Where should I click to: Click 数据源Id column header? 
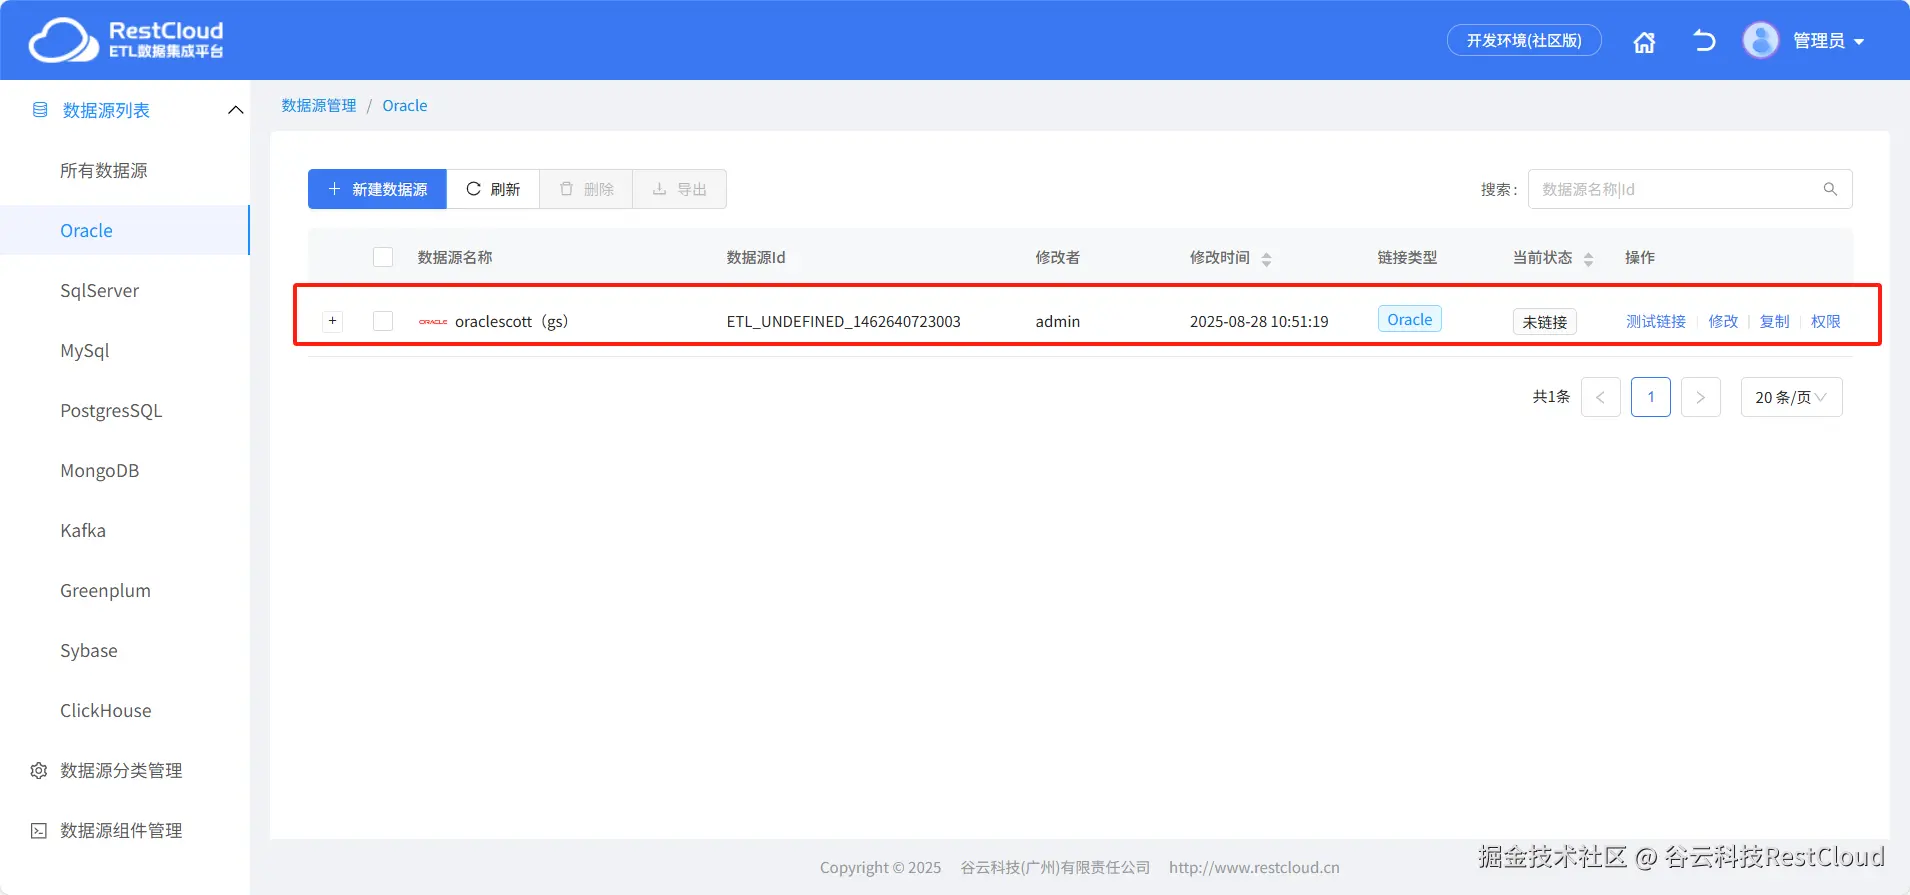pyautogui.click(x=756, y=257)
